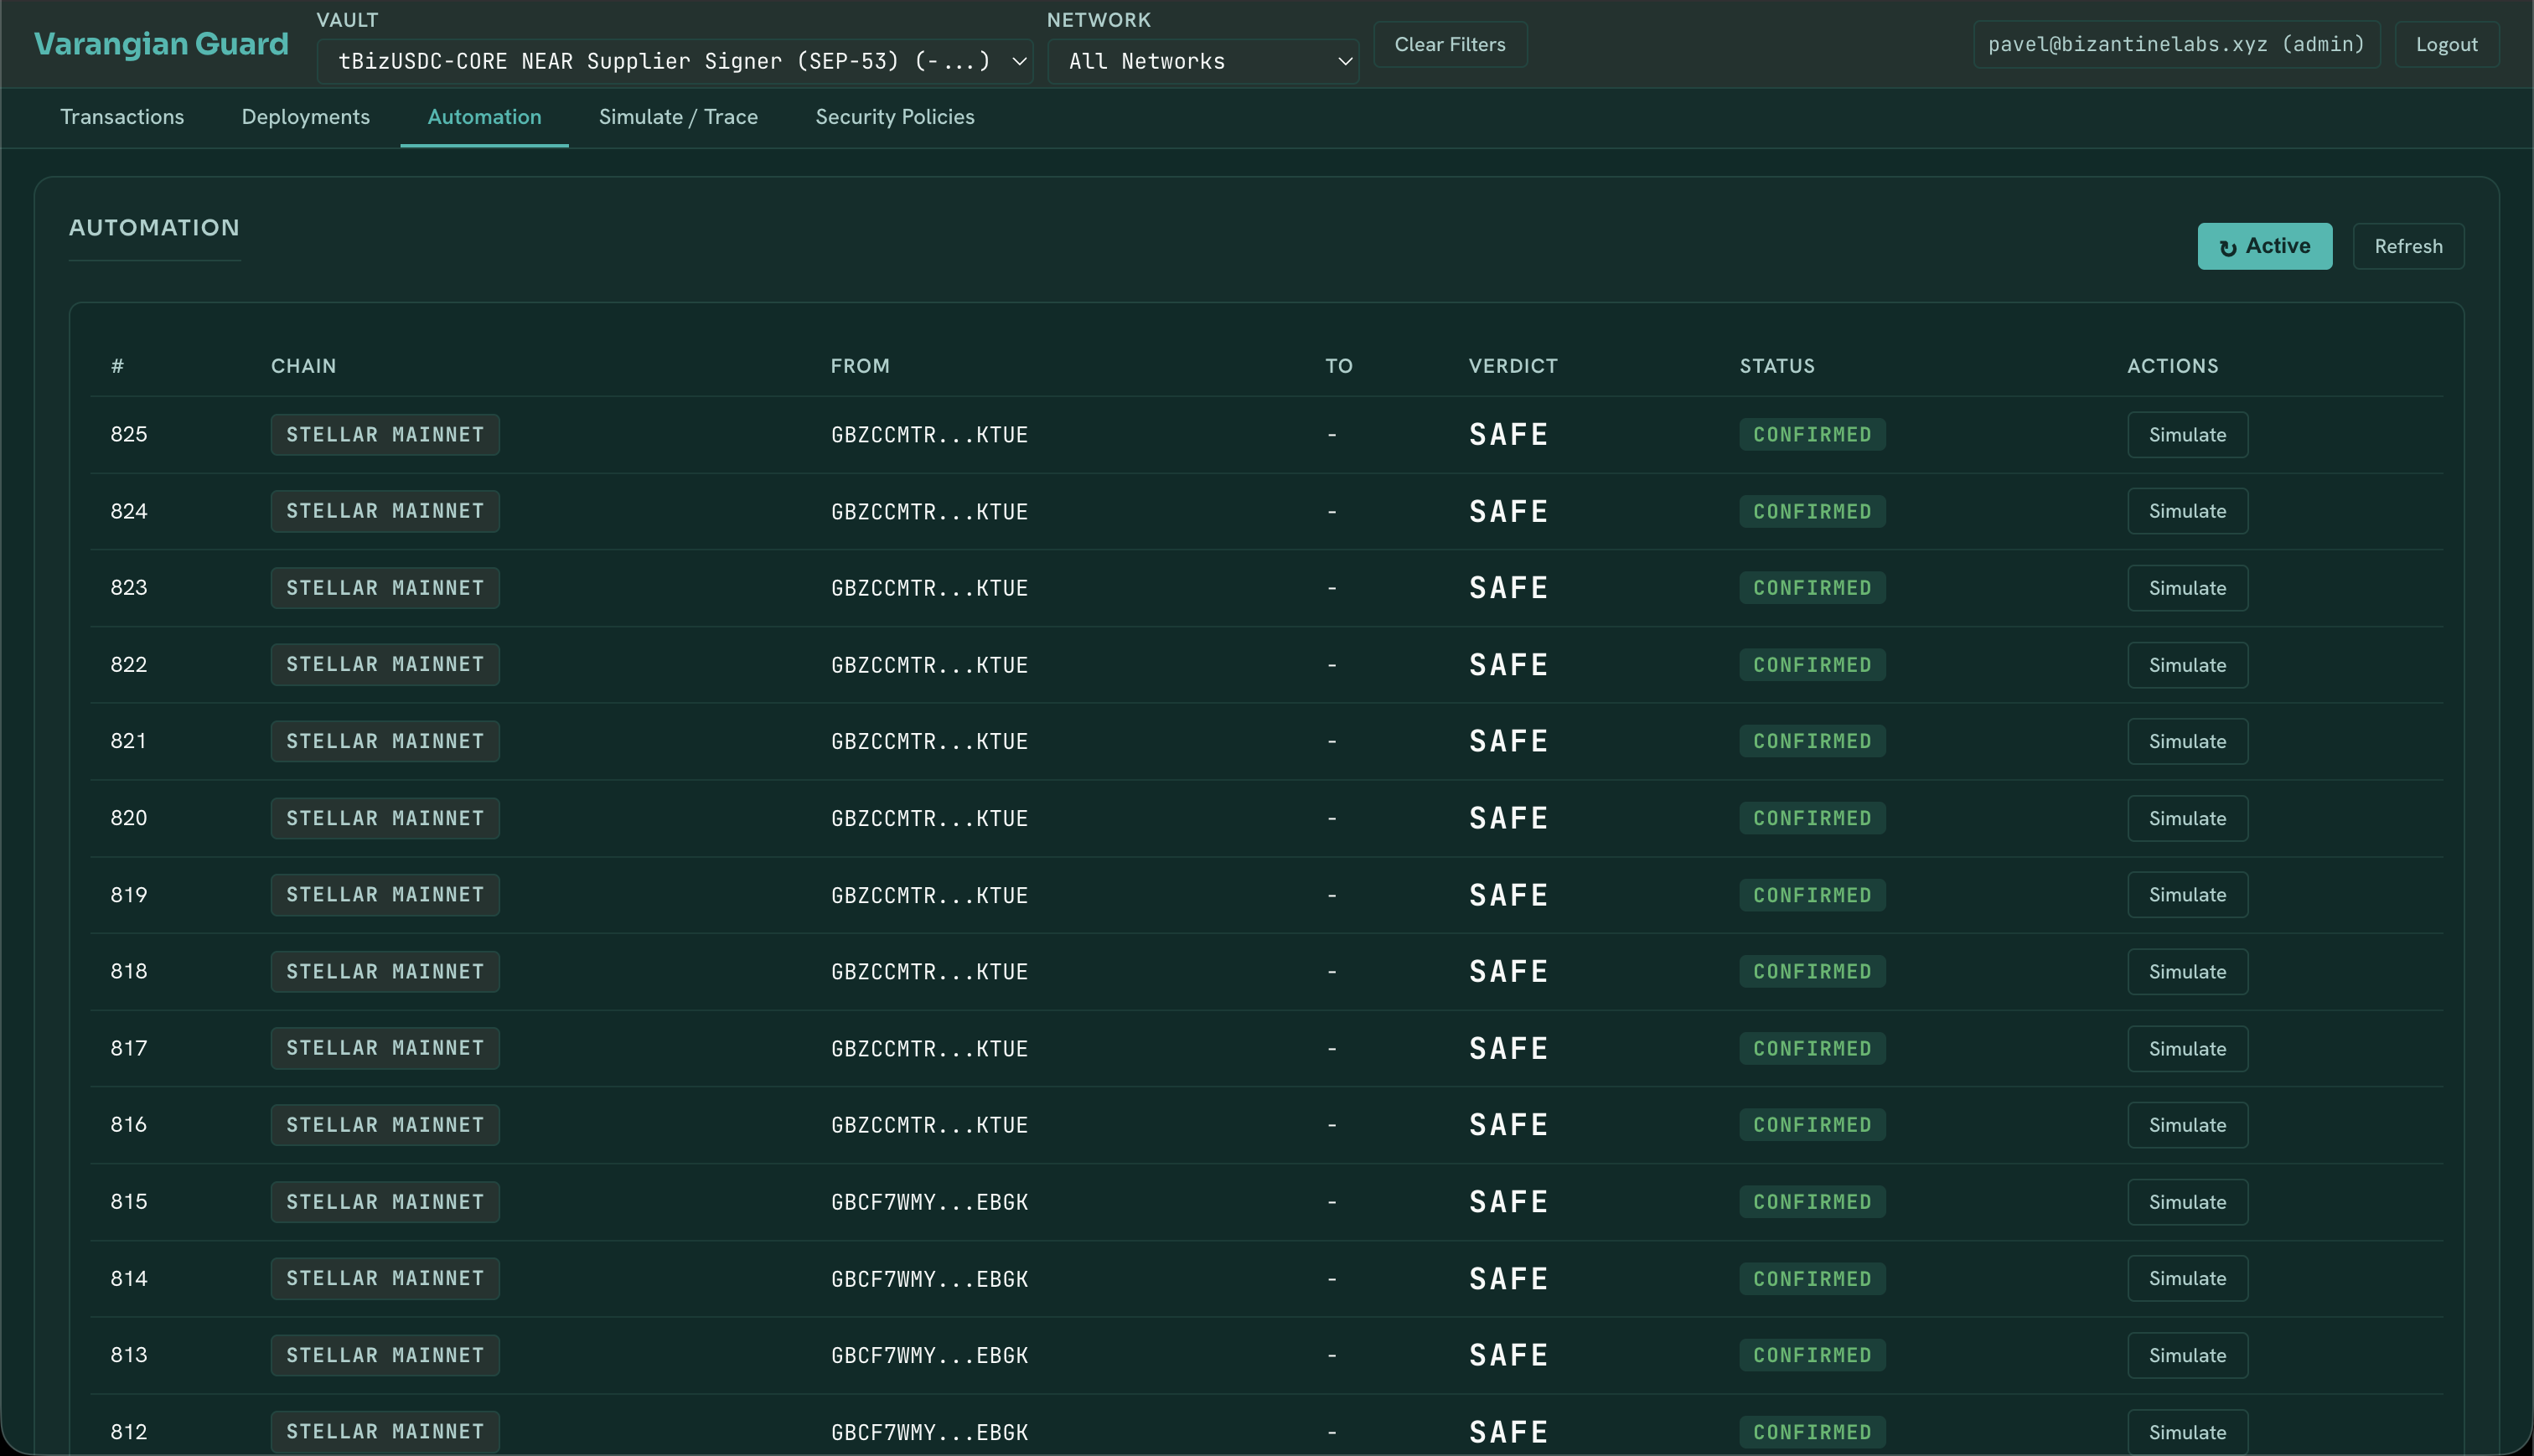Switch to the Deployments tab
The width and height of the screenshot is (2534, 1456).
306,117
